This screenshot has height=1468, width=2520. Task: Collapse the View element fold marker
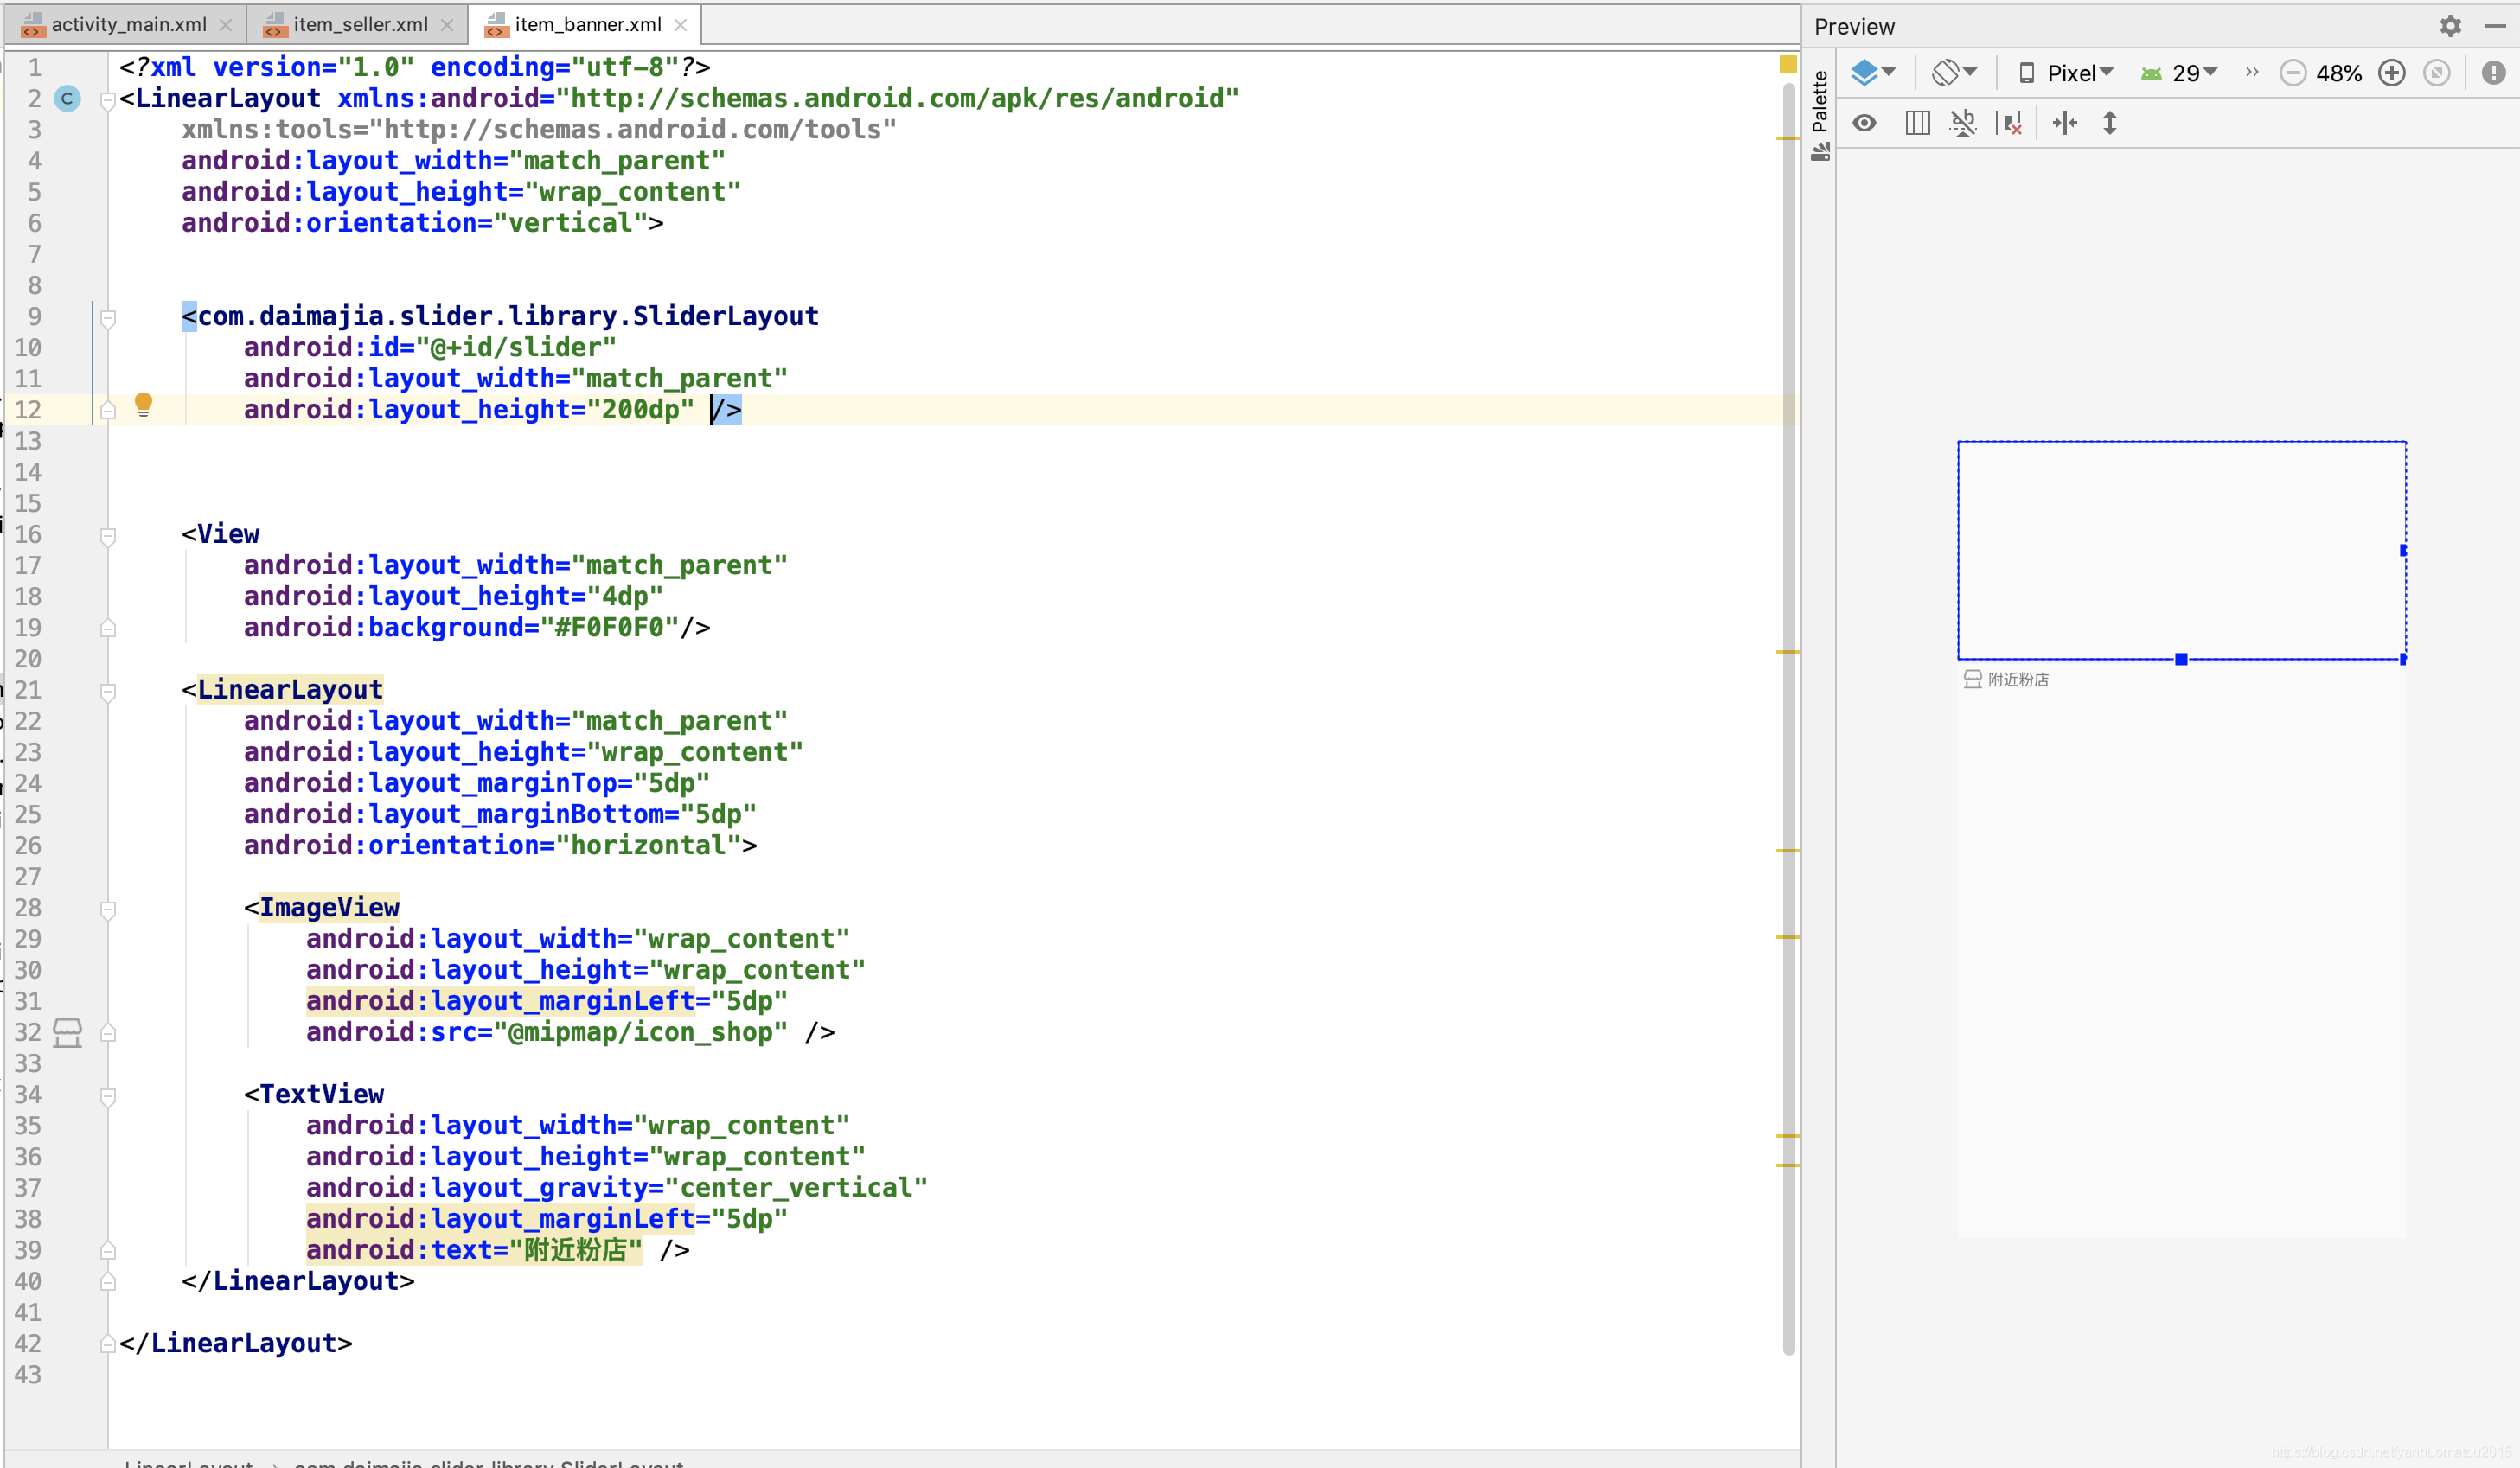(108, 536)
